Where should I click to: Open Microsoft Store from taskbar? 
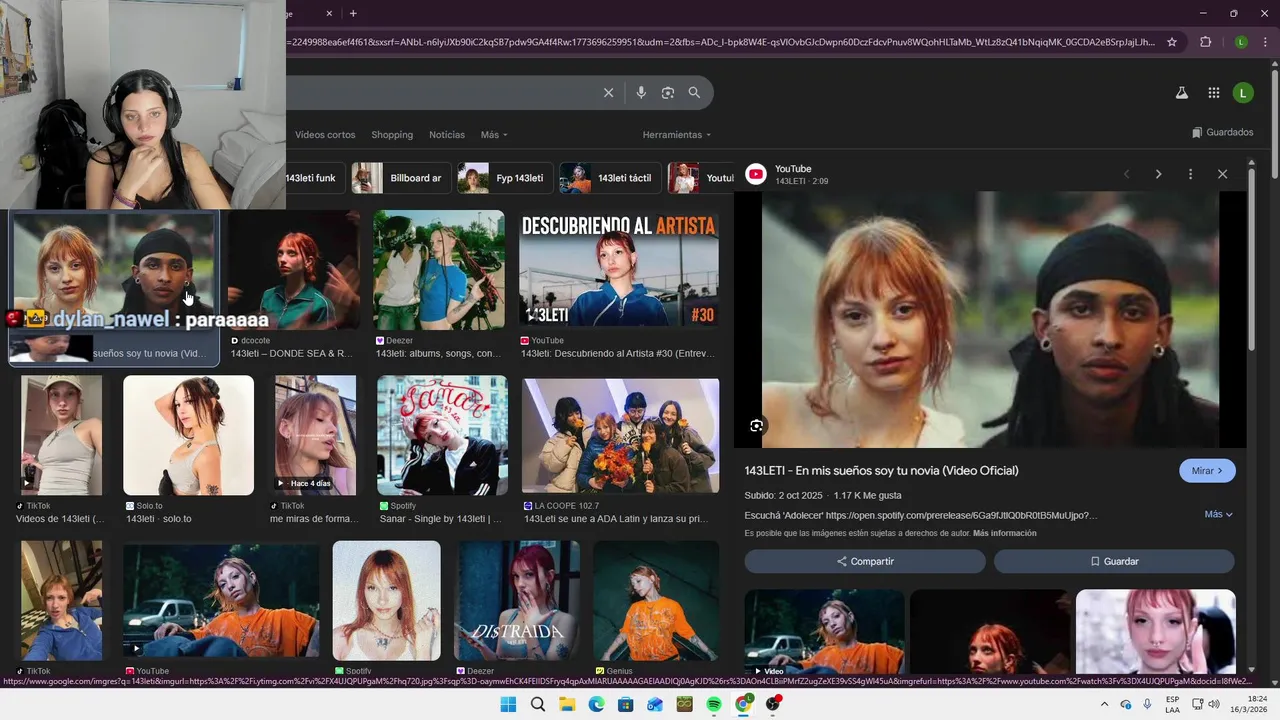[626, 704]
